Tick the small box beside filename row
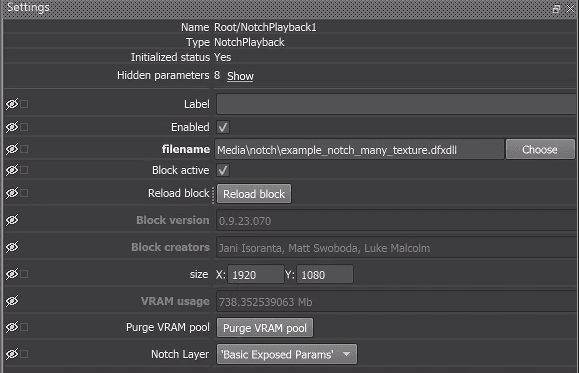Screen dimensions: 579x373 pos(24,149)
